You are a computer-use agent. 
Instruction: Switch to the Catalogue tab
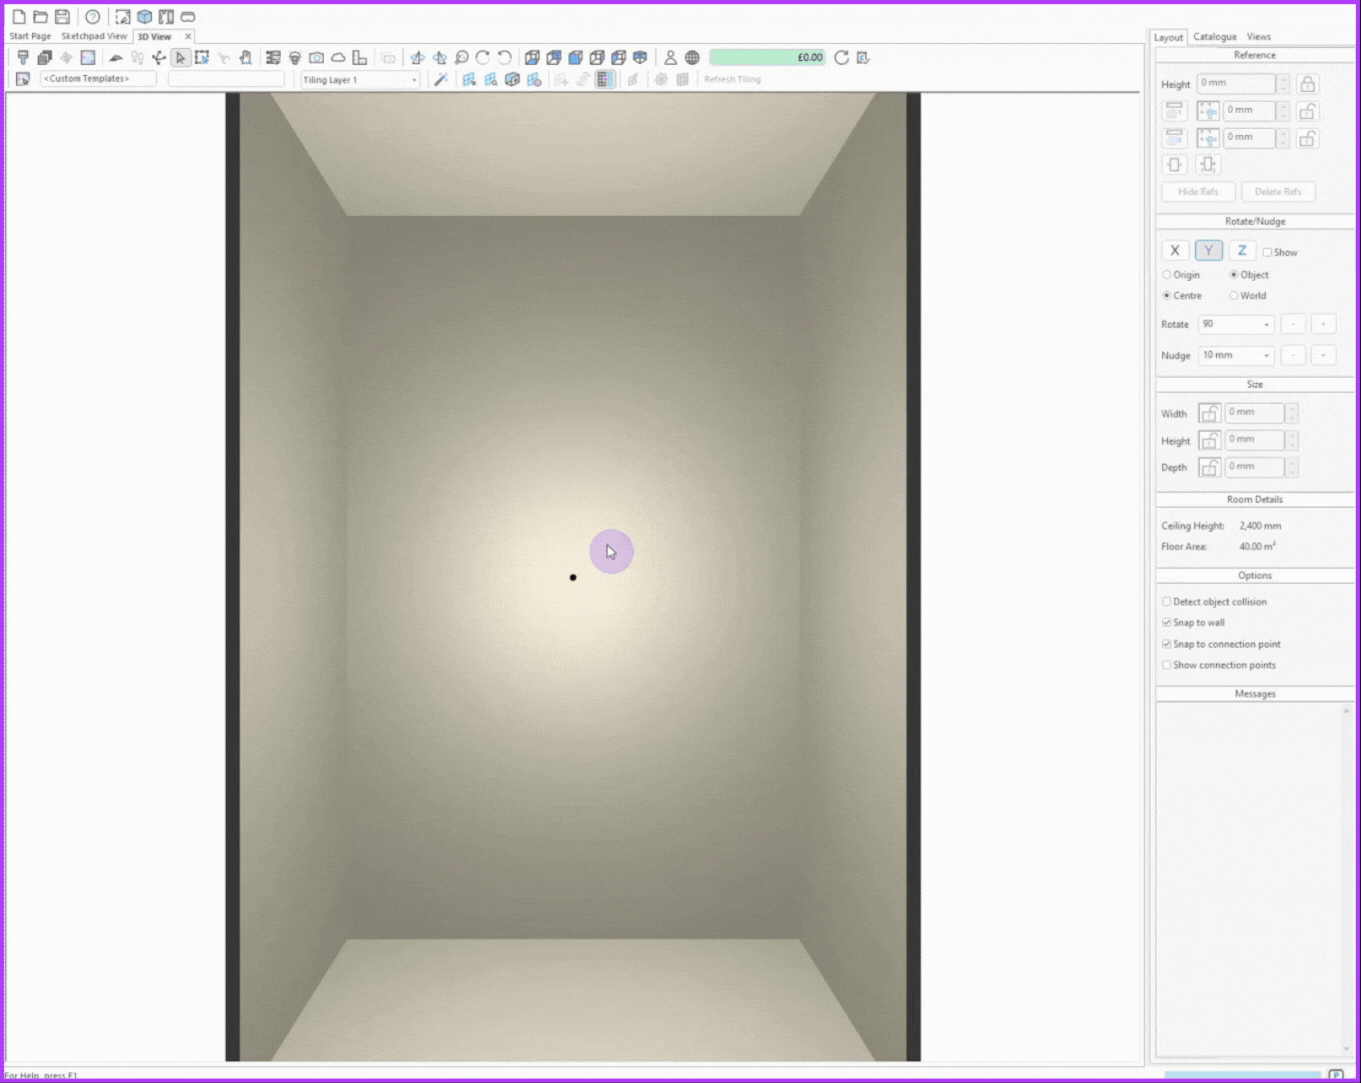(1214, 37)
